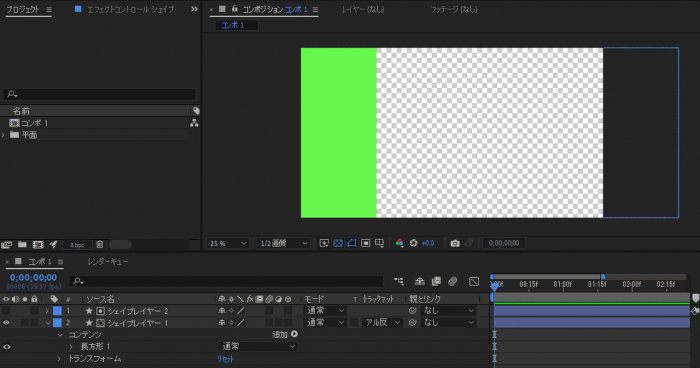Viewport: 700px width, 368px height.
Task: Toggle mask and shape path visibility
Action: [352, 243]
